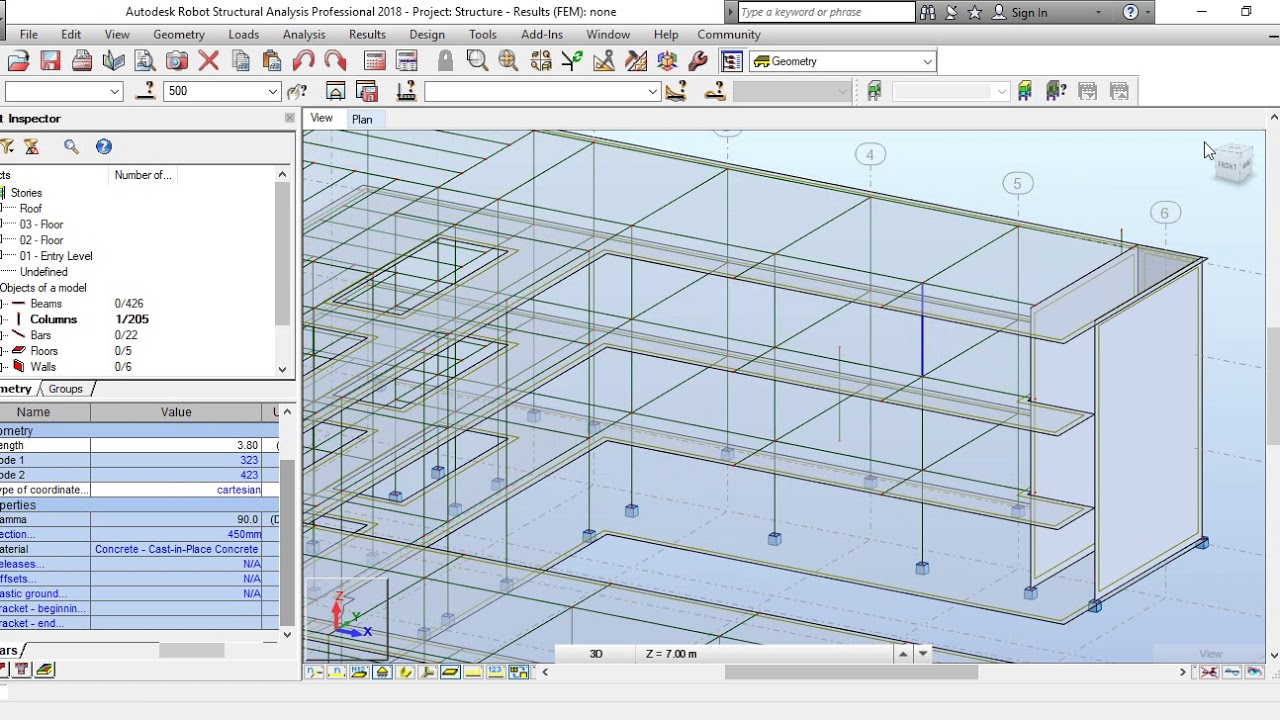This screenshot has height=720, width=1280.
Task: Open the dropdown showing value 500
Action: tap(272, 91)
